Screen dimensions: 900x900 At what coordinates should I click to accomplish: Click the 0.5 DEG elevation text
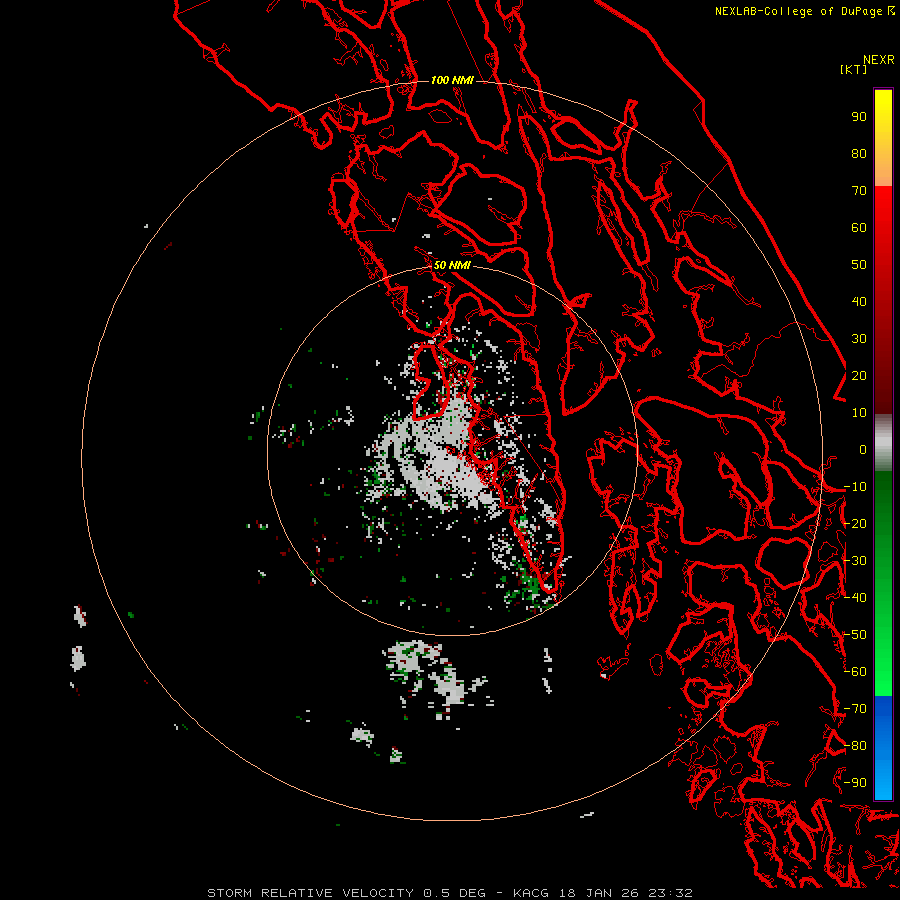(x=454, y=893)
